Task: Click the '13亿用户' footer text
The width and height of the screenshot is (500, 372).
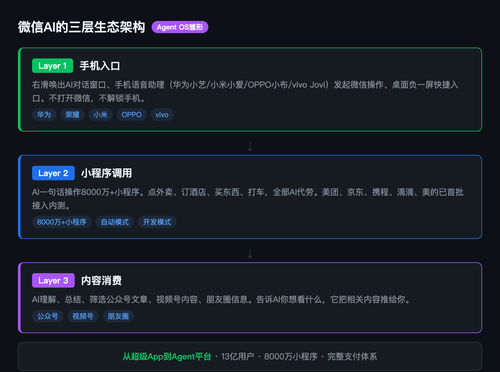Action: [237, 357]
